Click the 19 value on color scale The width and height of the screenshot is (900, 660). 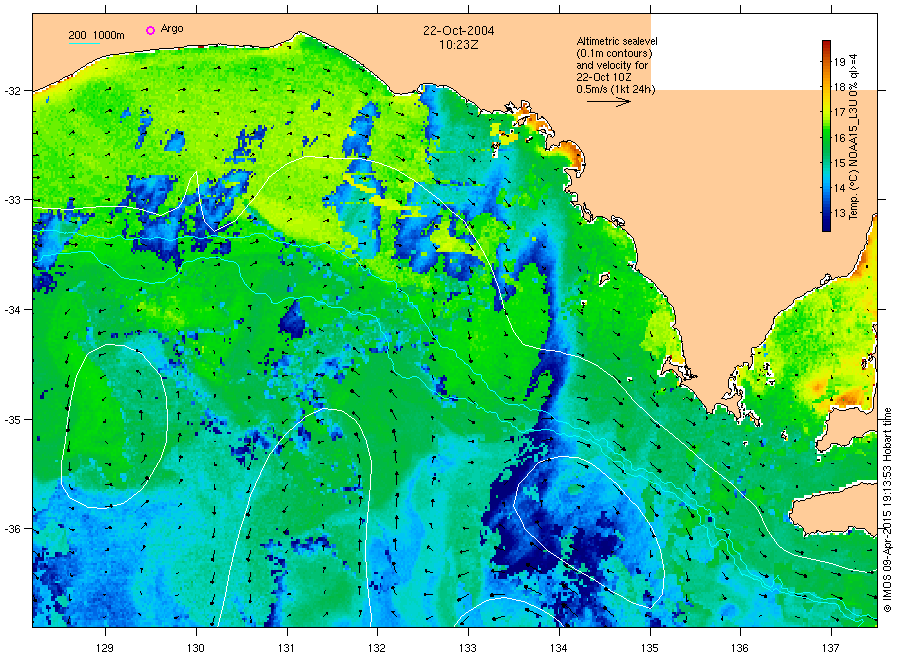839,62
